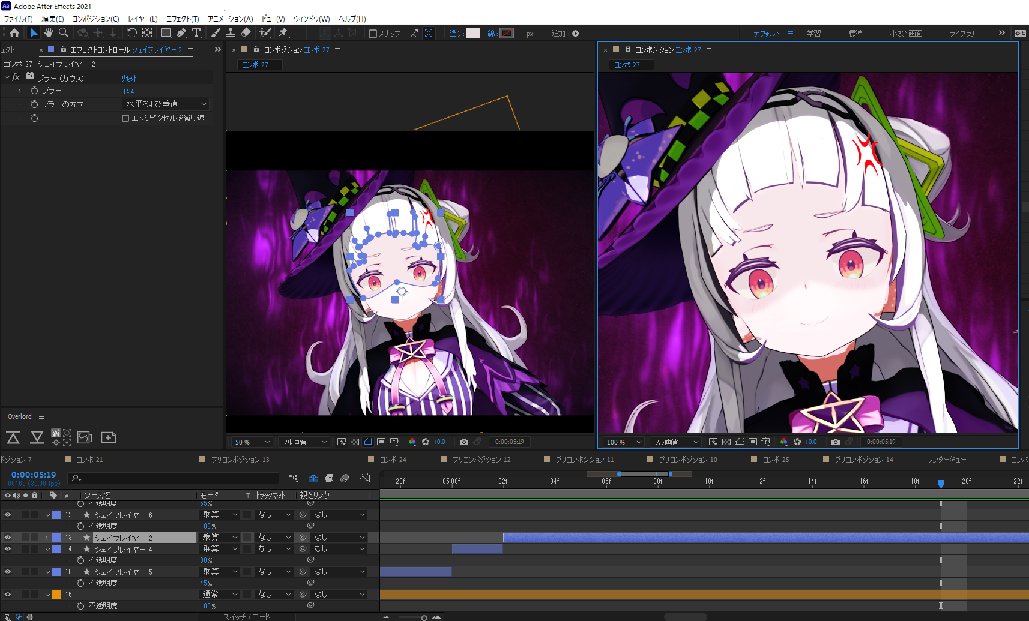This screenshot has width=1029, height=621.
Task: Click the Reset link in Effect Controls
Action: coord(129,78)
